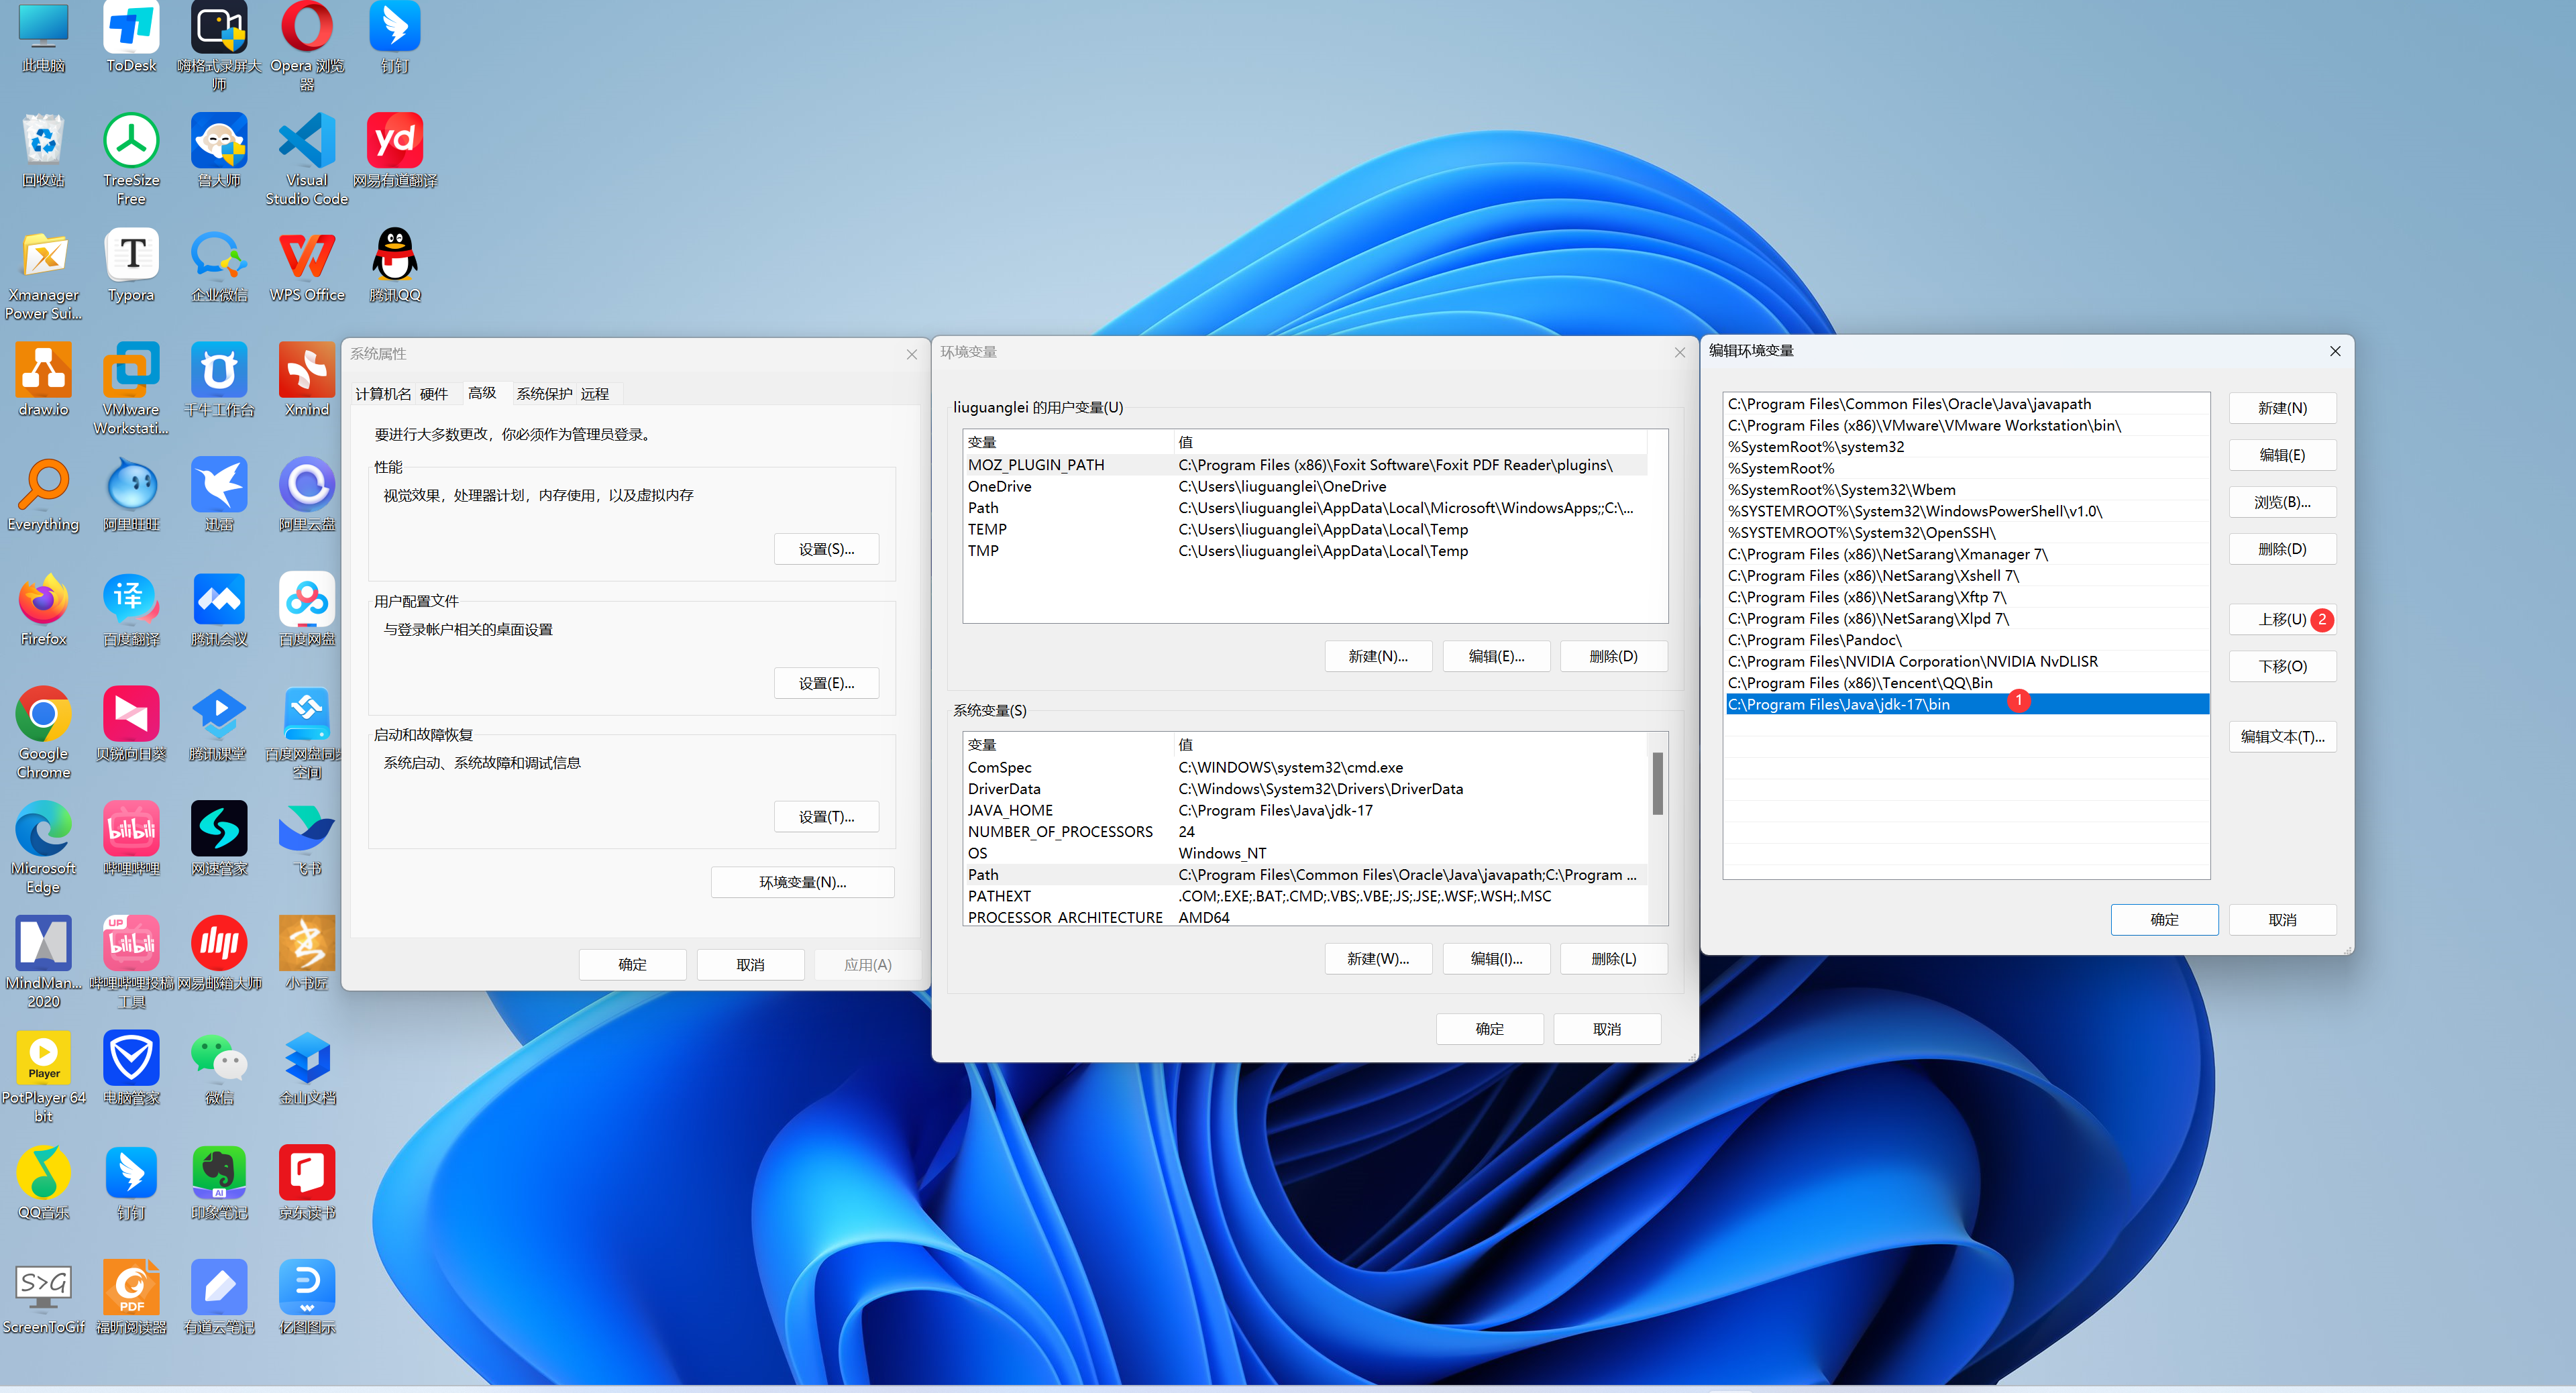Switch to 计算机名 tab in 系统属性
This screenshot has width=2576, height=1393.
(x=383, y=394)
